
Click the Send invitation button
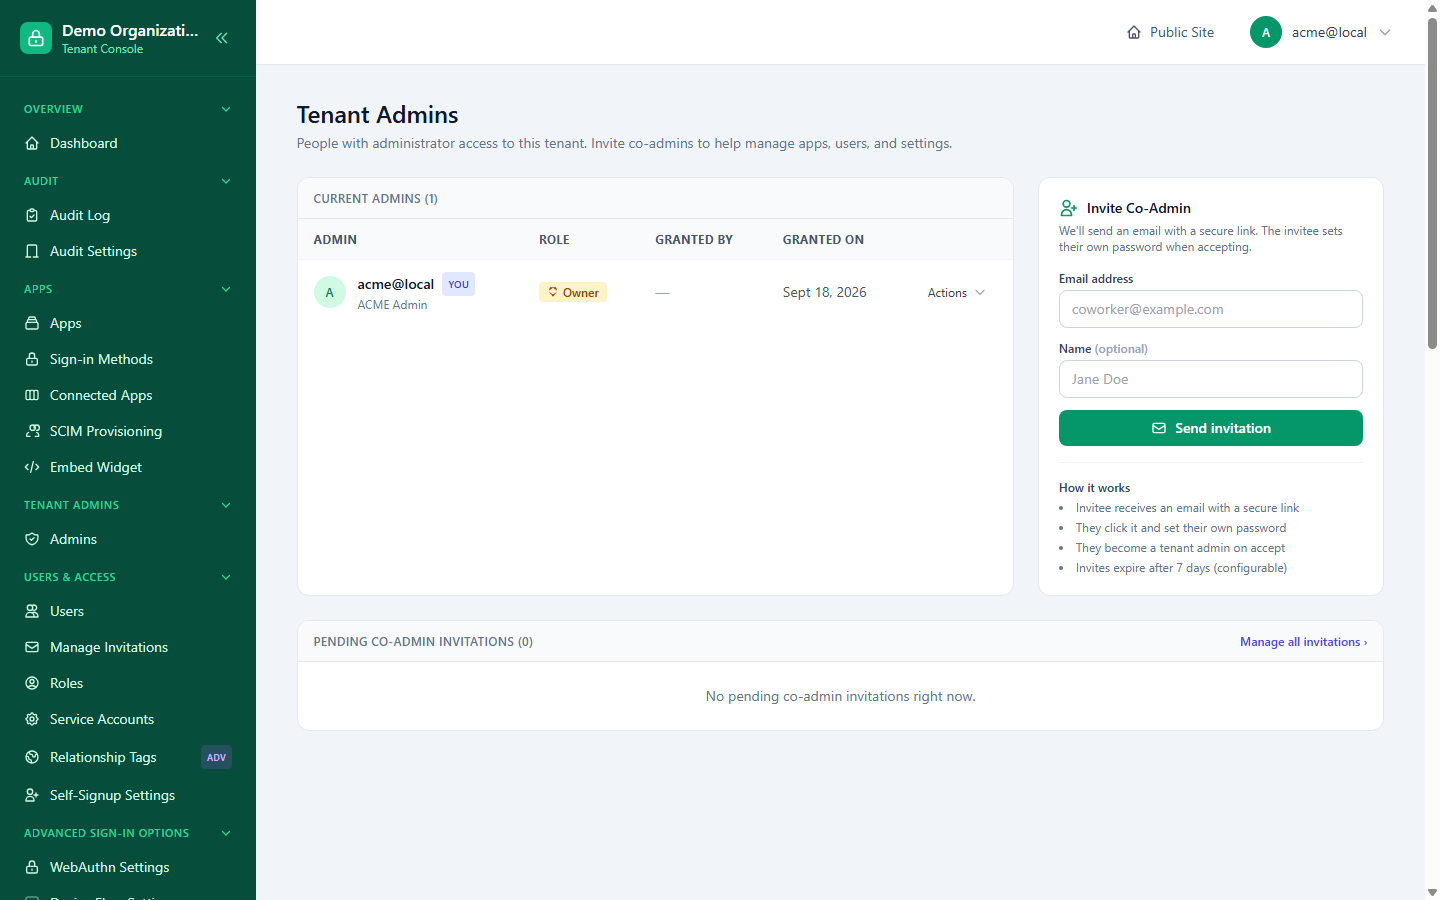[1210, 428]
